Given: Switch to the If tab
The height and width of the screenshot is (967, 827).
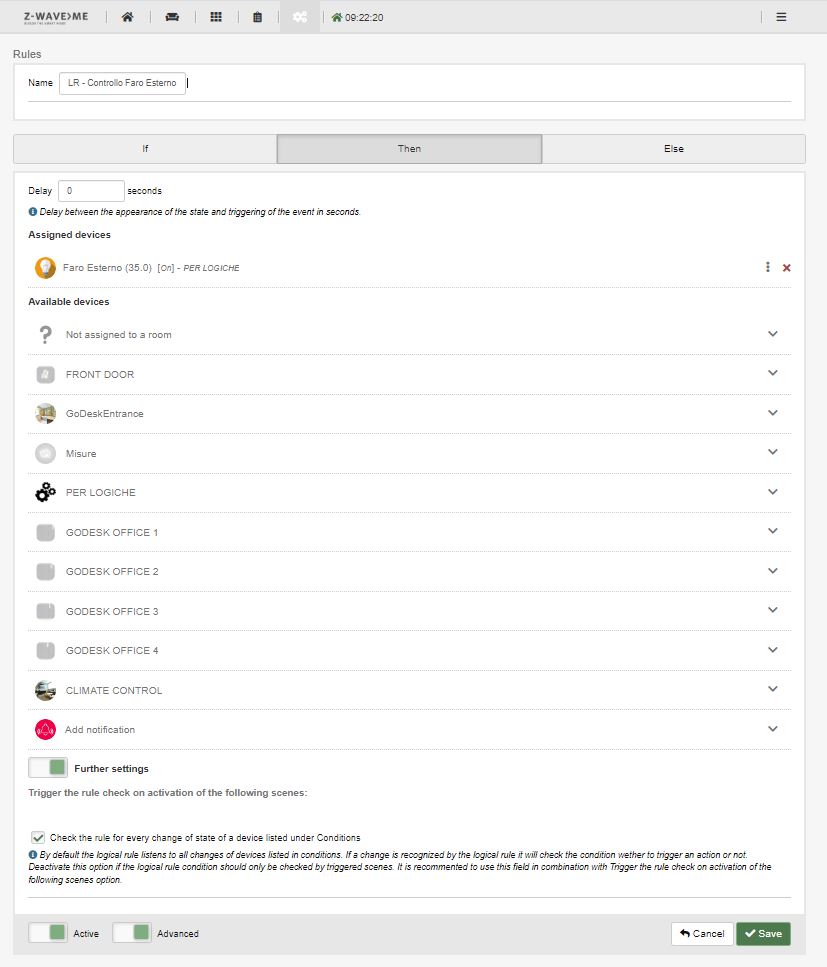Looking at the screenshot, I should 145,149.
